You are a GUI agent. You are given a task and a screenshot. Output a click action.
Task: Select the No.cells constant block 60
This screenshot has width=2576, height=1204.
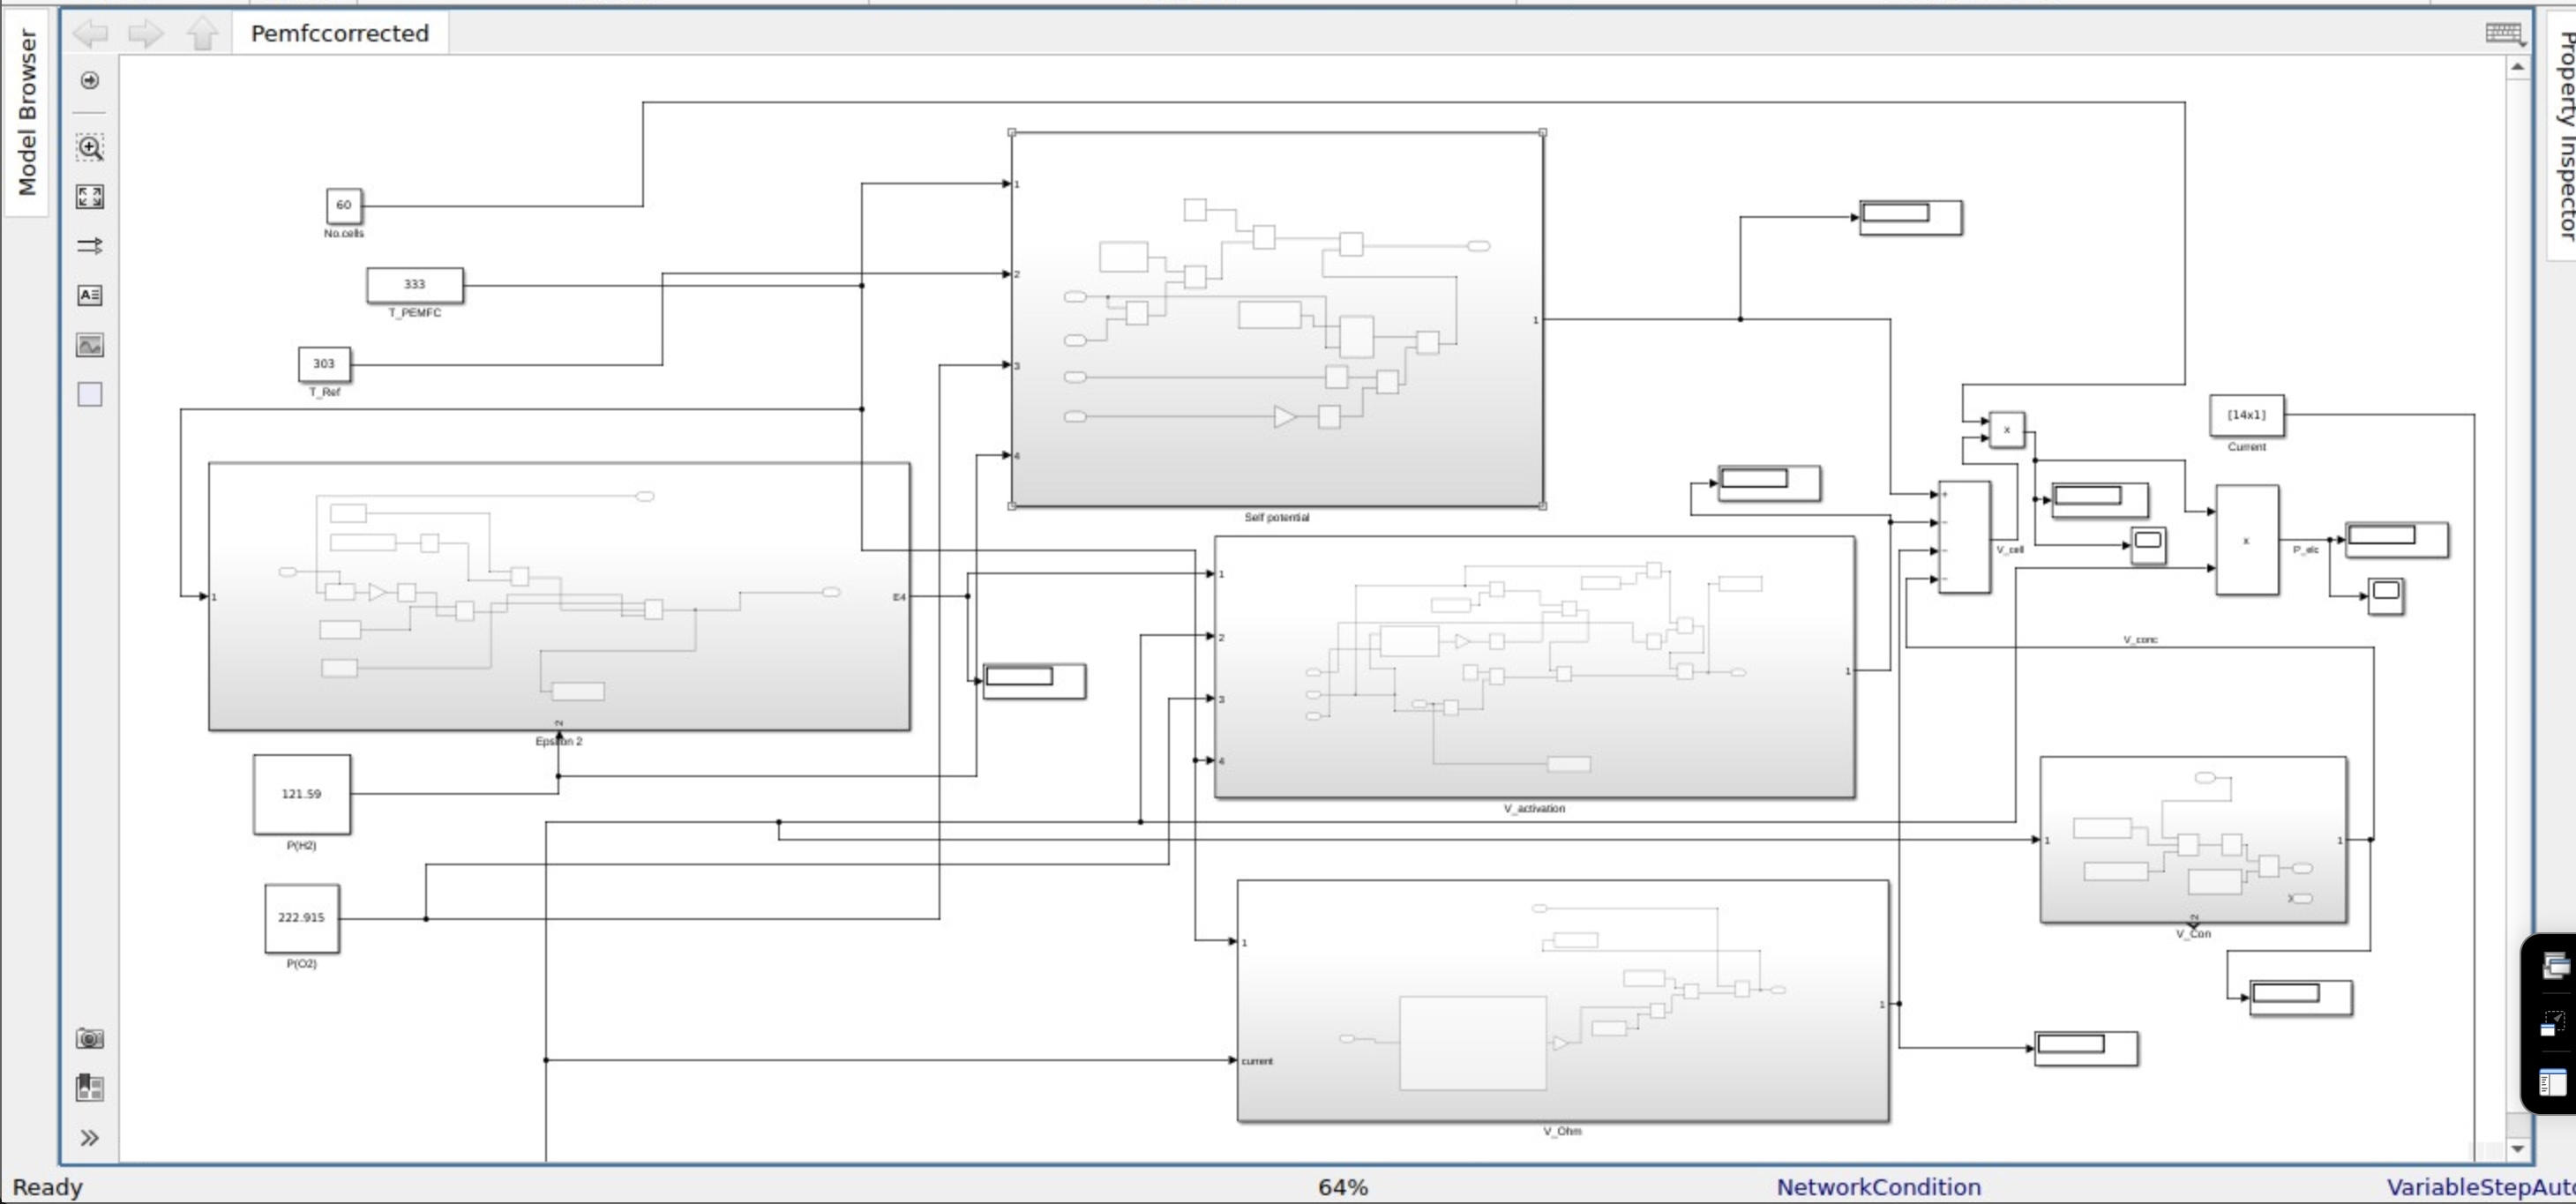click(344, 206)
